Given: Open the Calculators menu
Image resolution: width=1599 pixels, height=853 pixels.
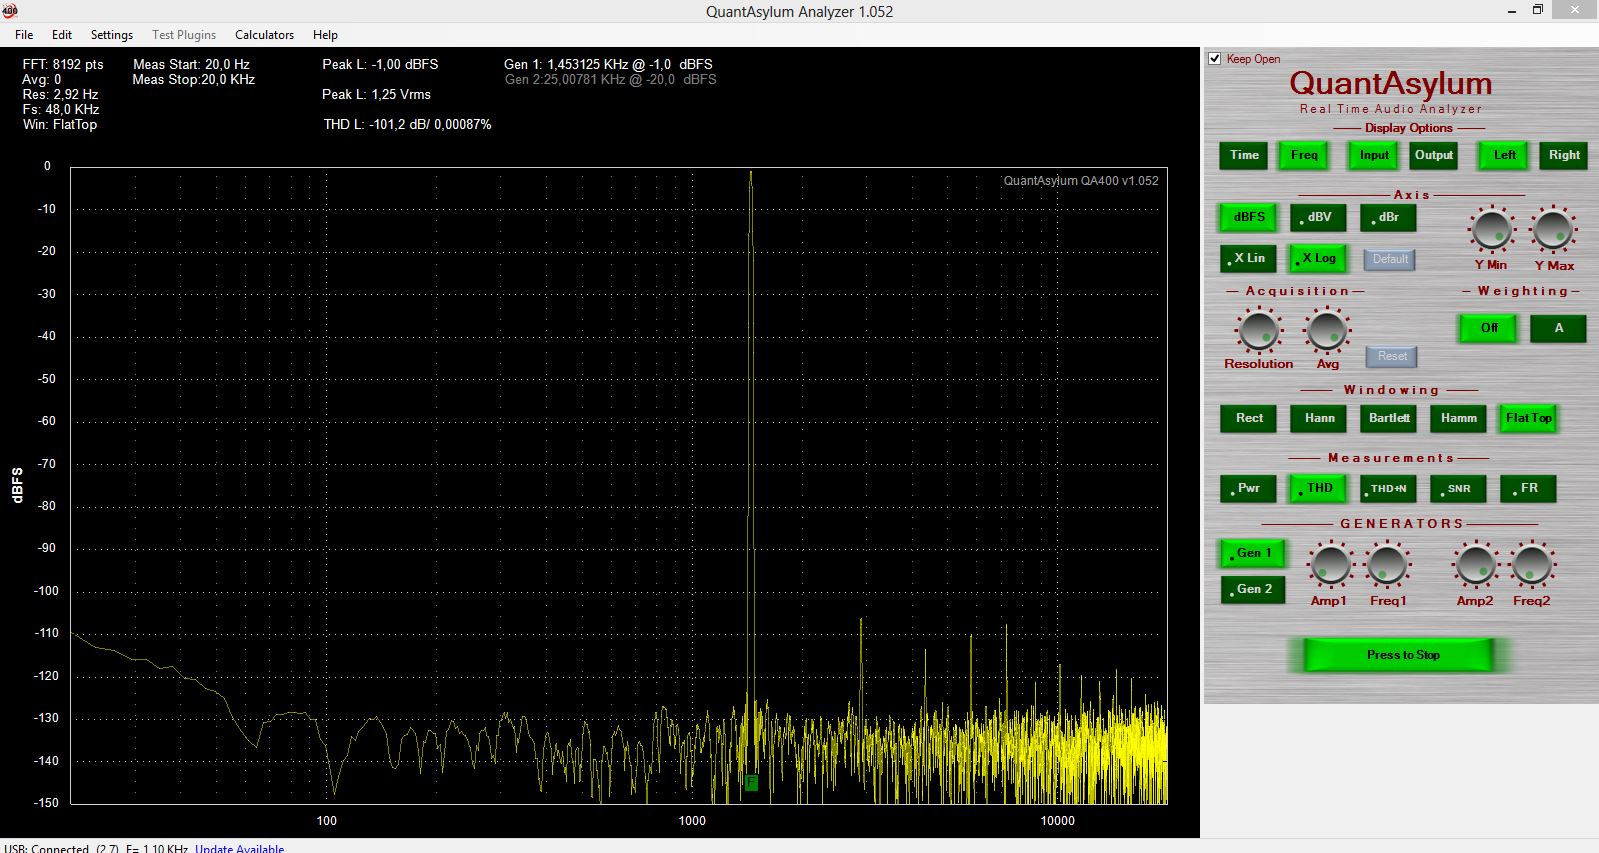Looking at the screenshot, I should coord(265,34).
